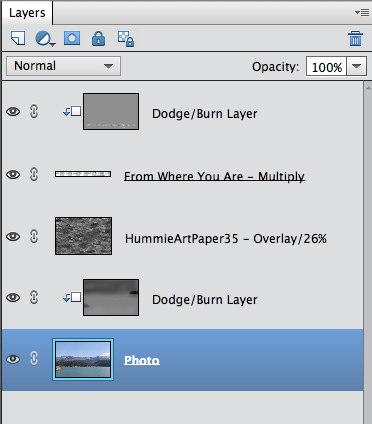Image resolution: width=372 pixels, height=424 pixels.
Task: Select the HummieArtPaper35 texture thumbnail
Action: pos(83,236)
